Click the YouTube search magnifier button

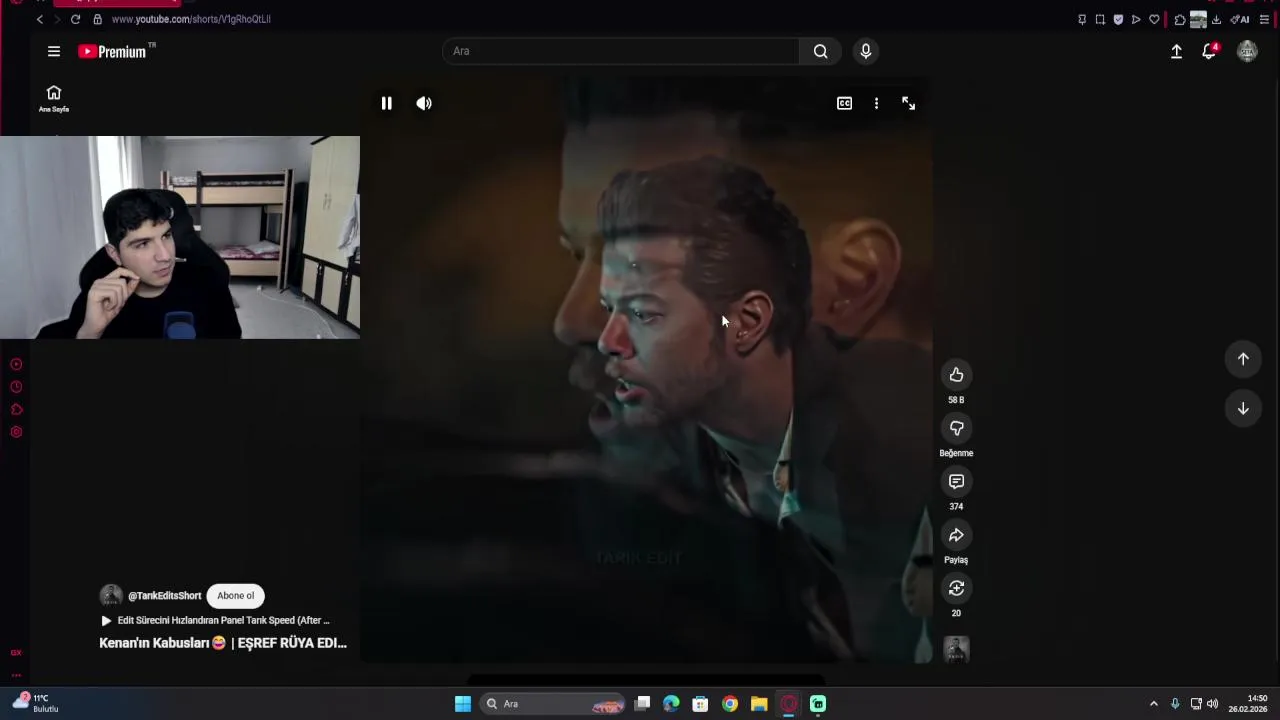820,51
